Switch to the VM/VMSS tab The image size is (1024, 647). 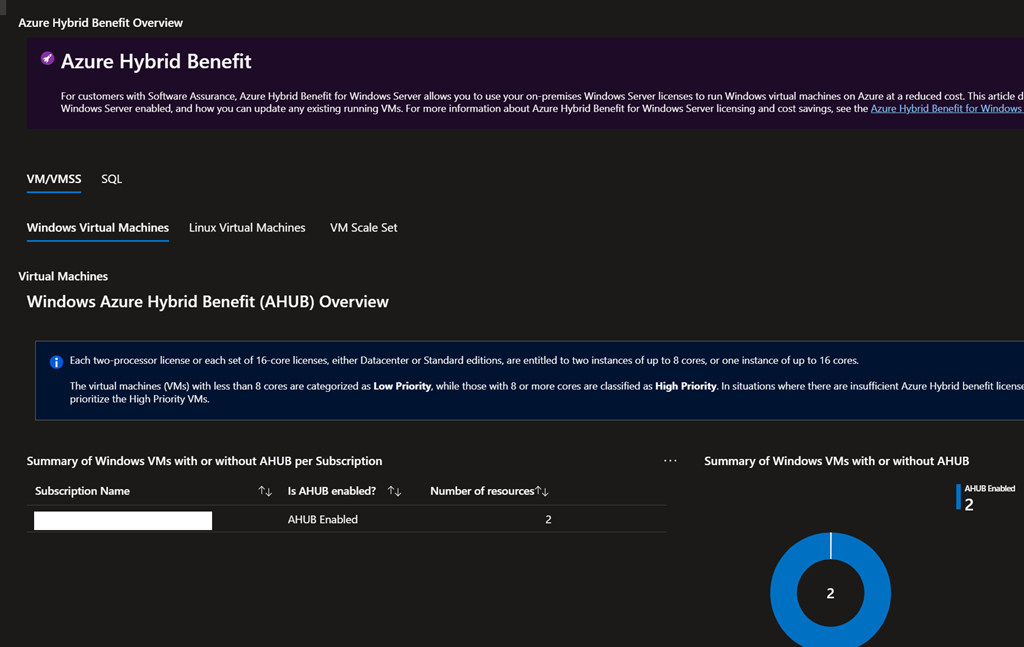(54, 179)
